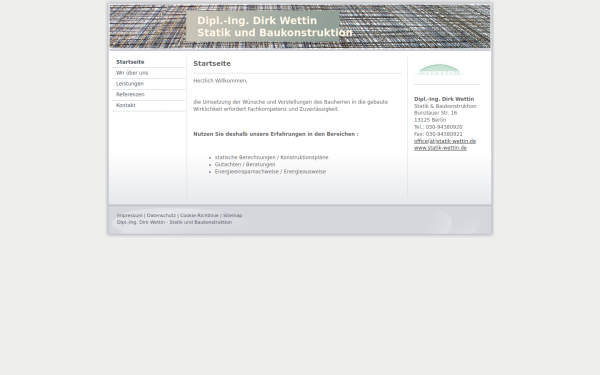Viewport: 600px width, 375px height.
Task: Open the Cookie-Richtlinie footer link
Action: [199, 215]
